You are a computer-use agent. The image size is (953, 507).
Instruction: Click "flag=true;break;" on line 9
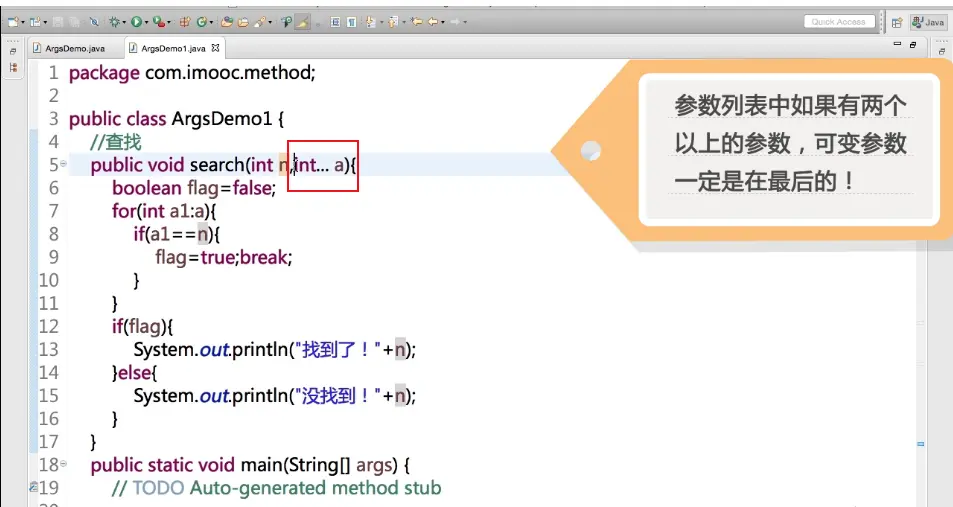pyautogui.click(x=224, y=257)
